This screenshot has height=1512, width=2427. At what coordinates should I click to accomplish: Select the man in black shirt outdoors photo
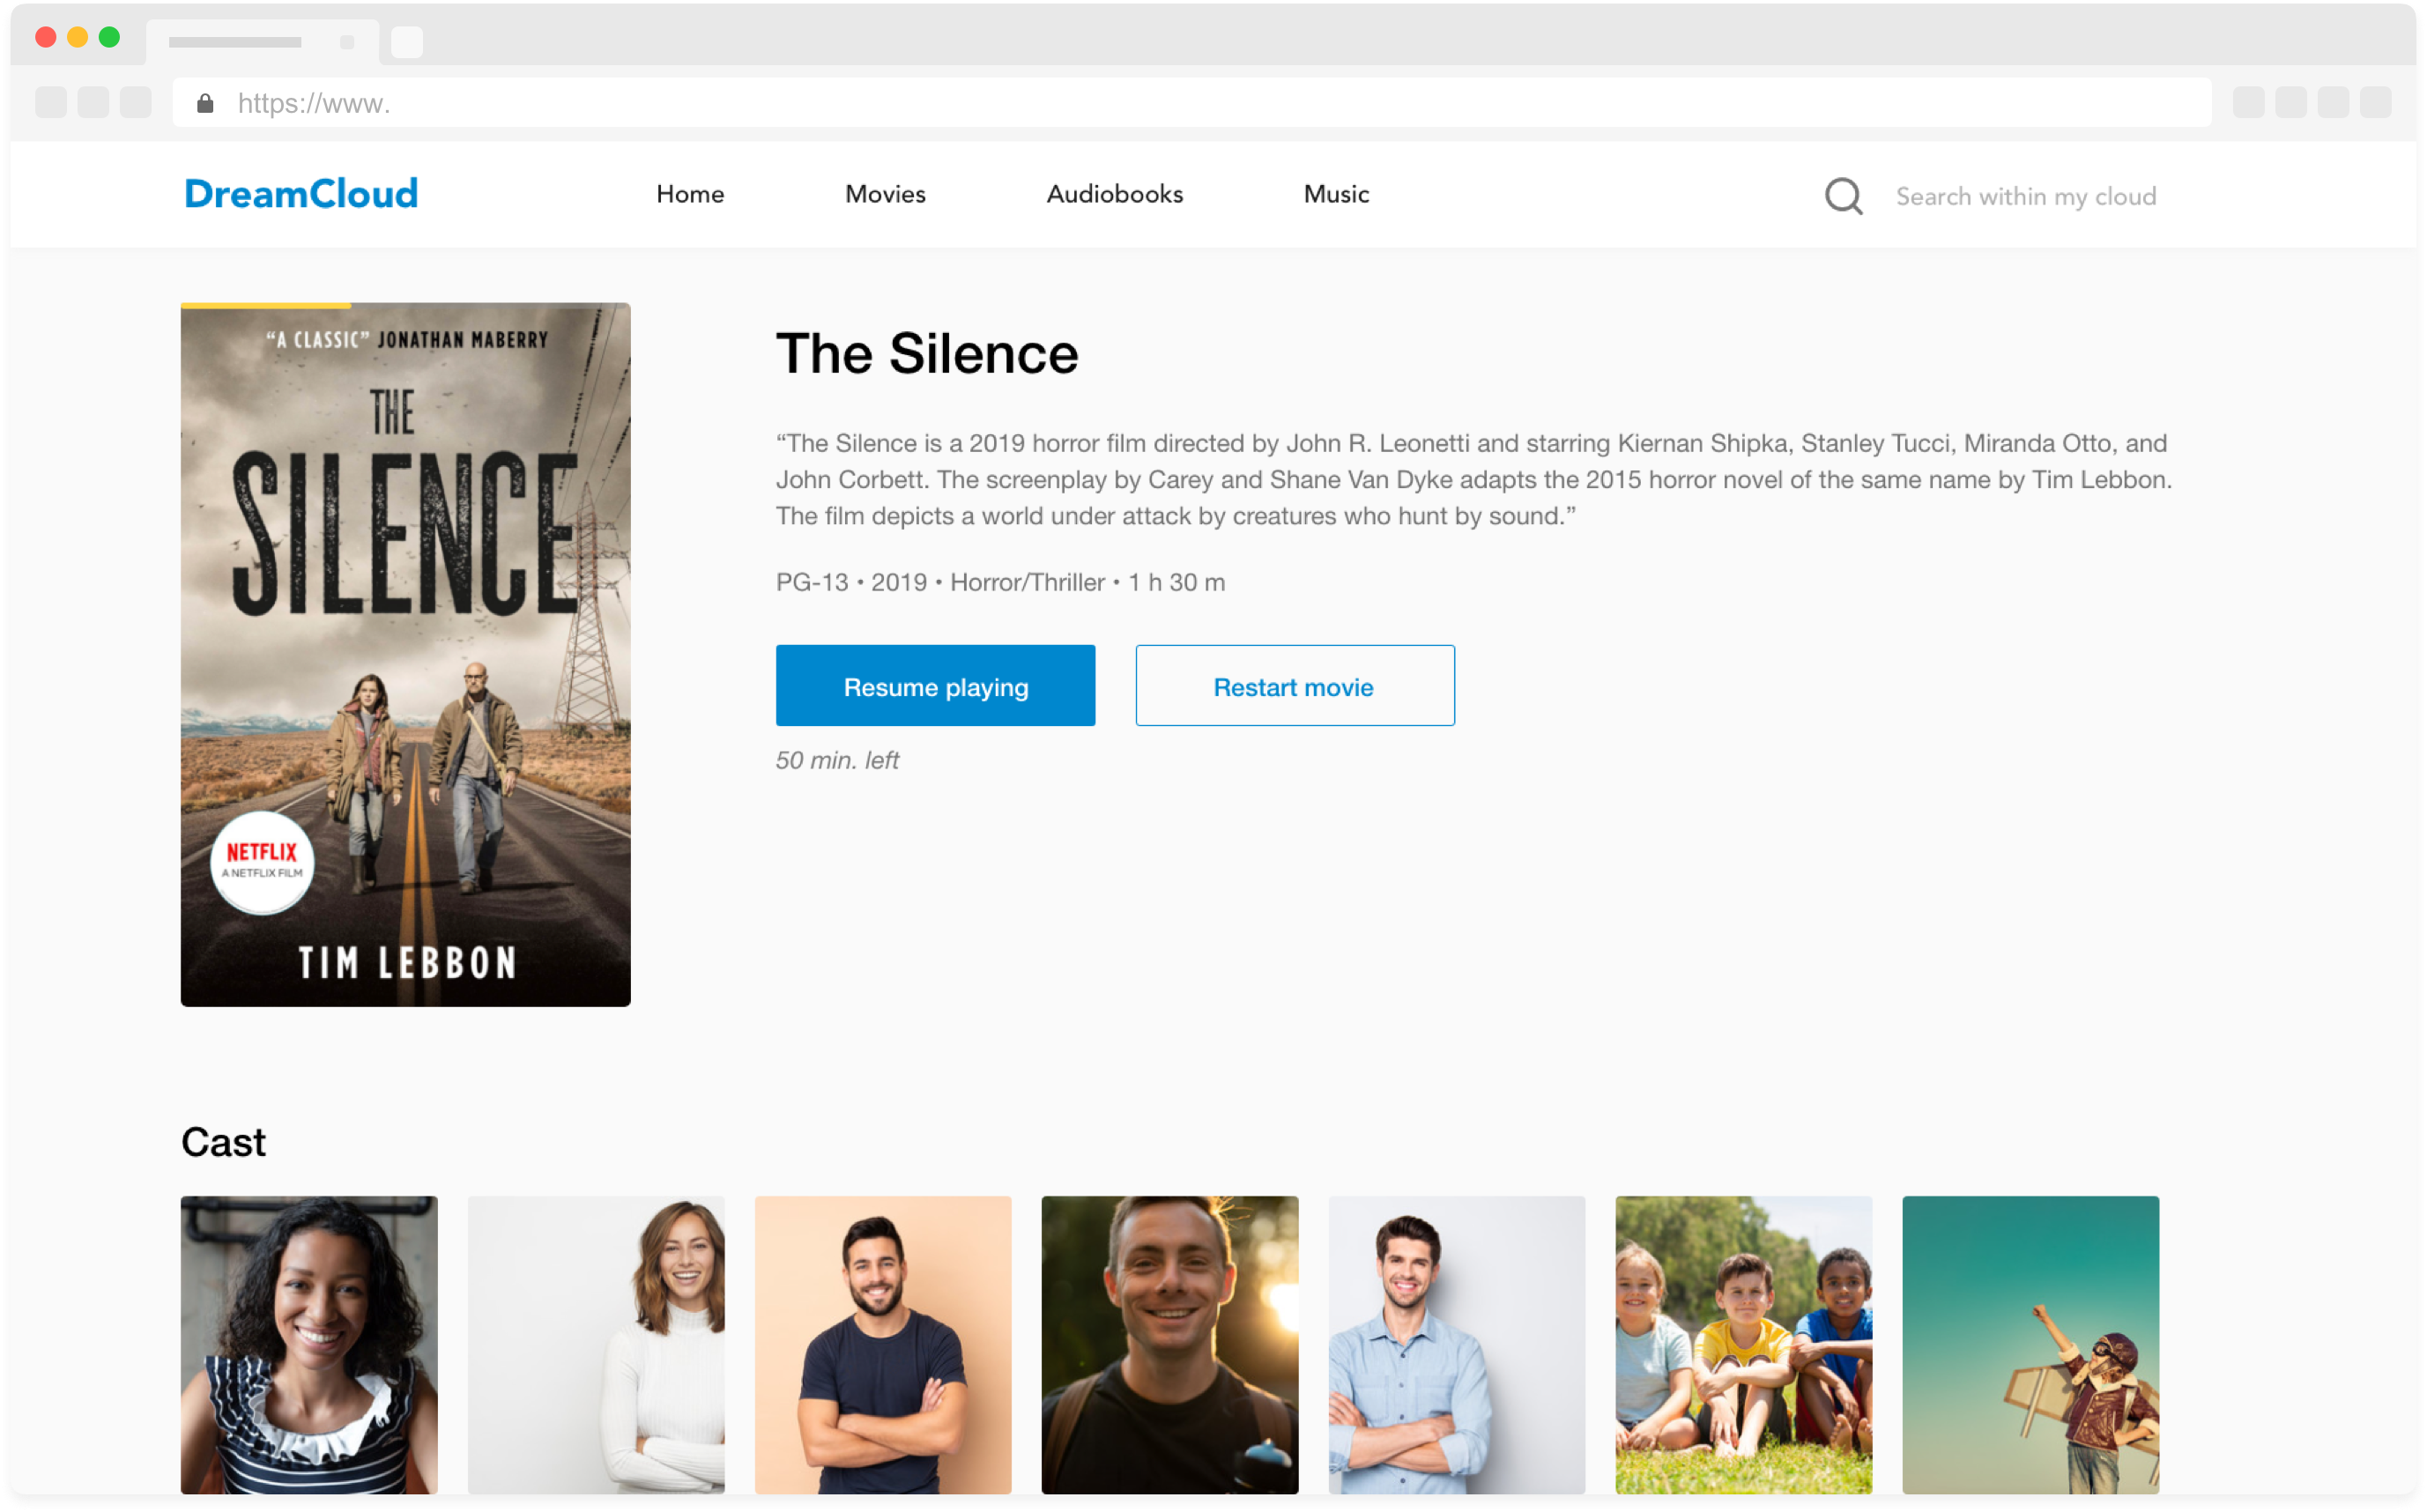coord(1170,1344)
